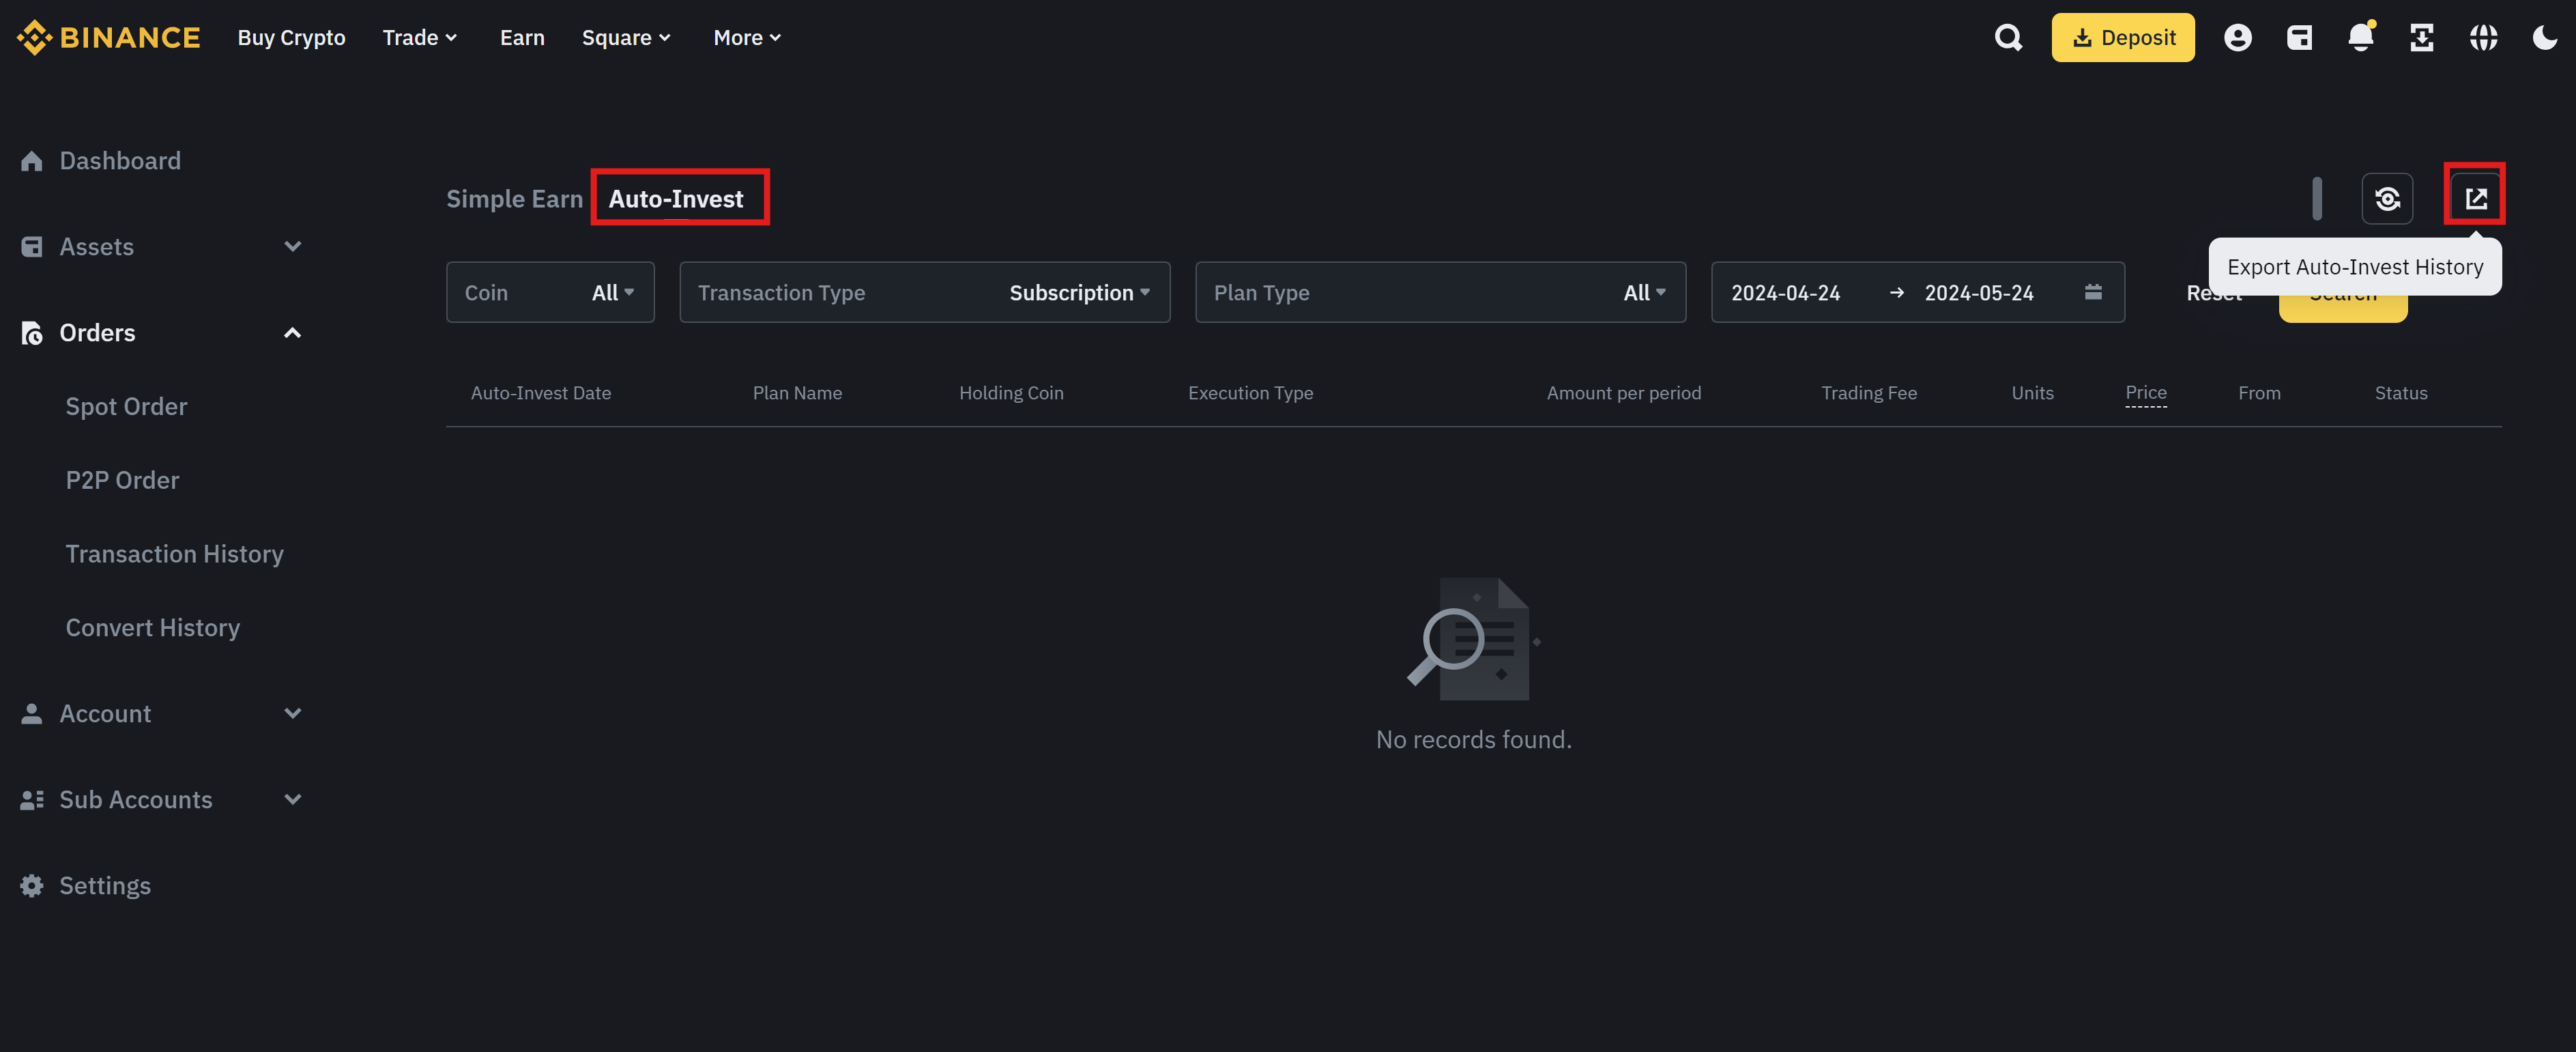Click the Plan Name column header
The height and width of the screenshot is (1052, 2576).
click(797, 393)
